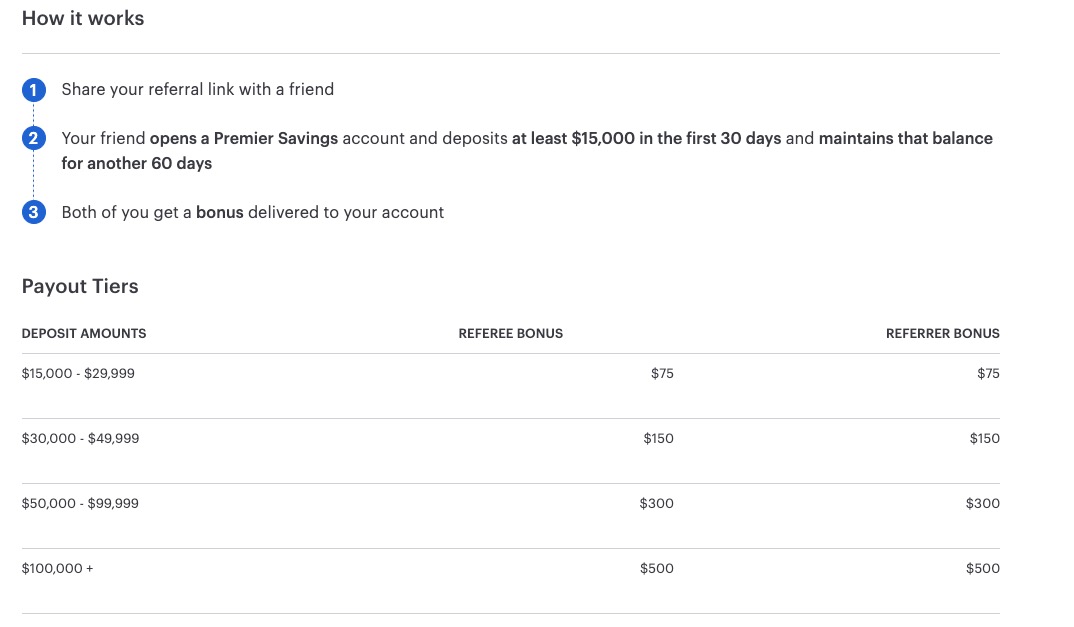Viewport: 1074px width, 627px height.
Task: Click the 'Referrer Bonus' column header
Action: tap(942, 333)
